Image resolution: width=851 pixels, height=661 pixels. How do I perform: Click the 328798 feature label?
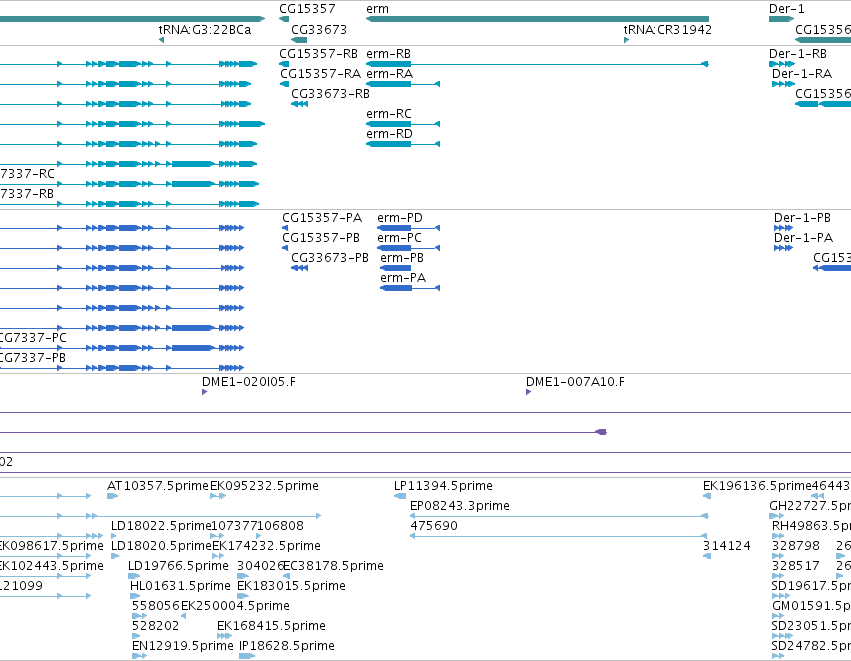[796, 546]
